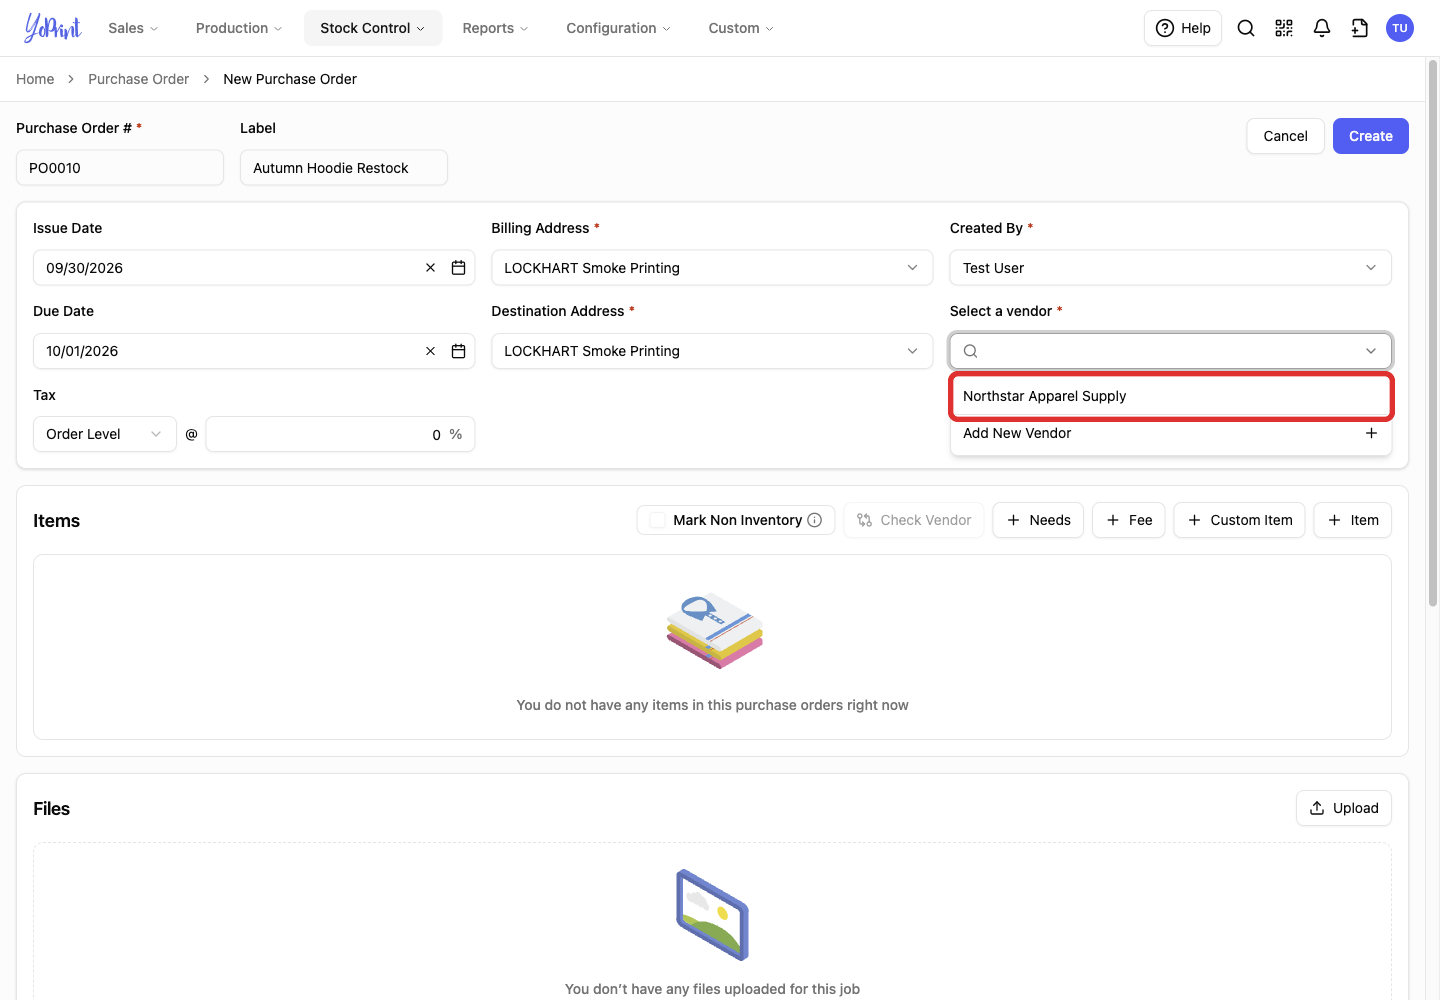Click the plus Item button
1440x1000 pixels.
click(1353, 520)
